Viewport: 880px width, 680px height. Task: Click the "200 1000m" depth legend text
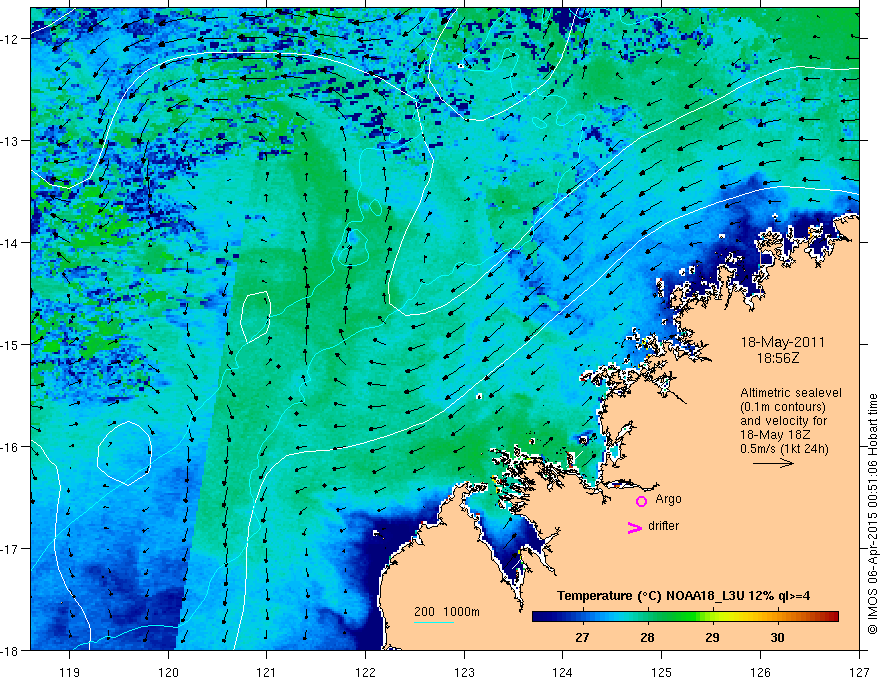[x=447, y=612]
